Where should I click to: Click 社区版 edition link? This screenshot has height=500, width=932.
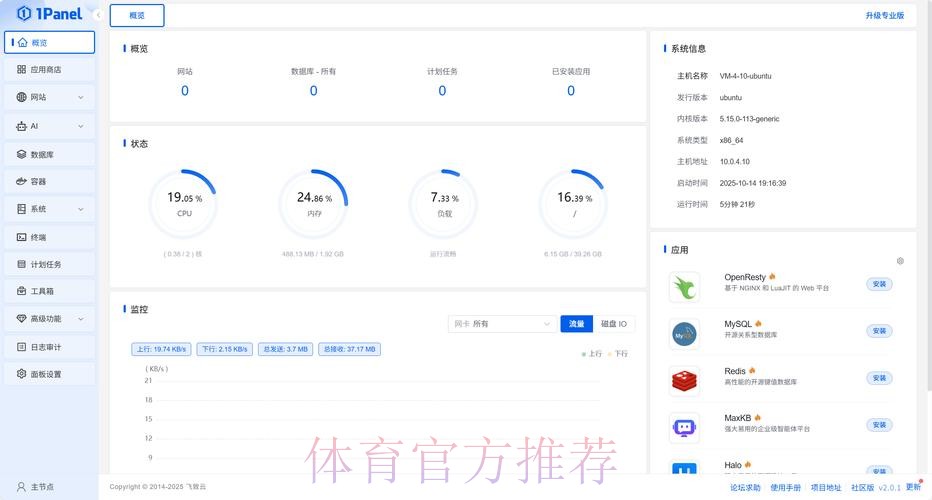click(x=862, y=488)
